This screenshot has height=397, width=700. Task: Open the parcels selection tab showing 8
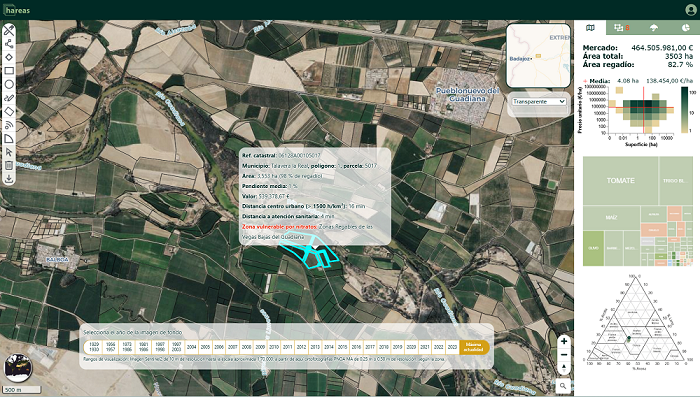point(622,28)
